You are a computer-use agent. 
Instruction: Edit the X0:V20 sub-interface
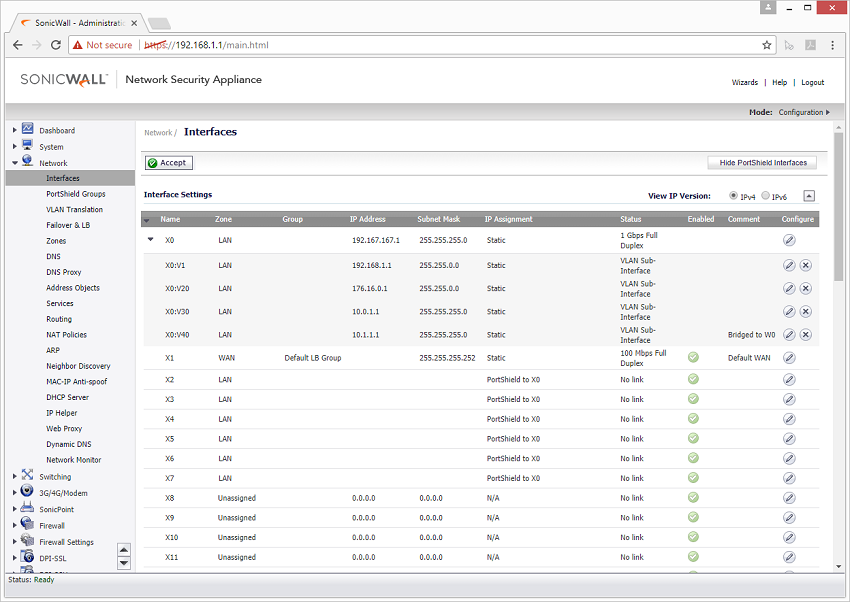click(x=789, y=288)
